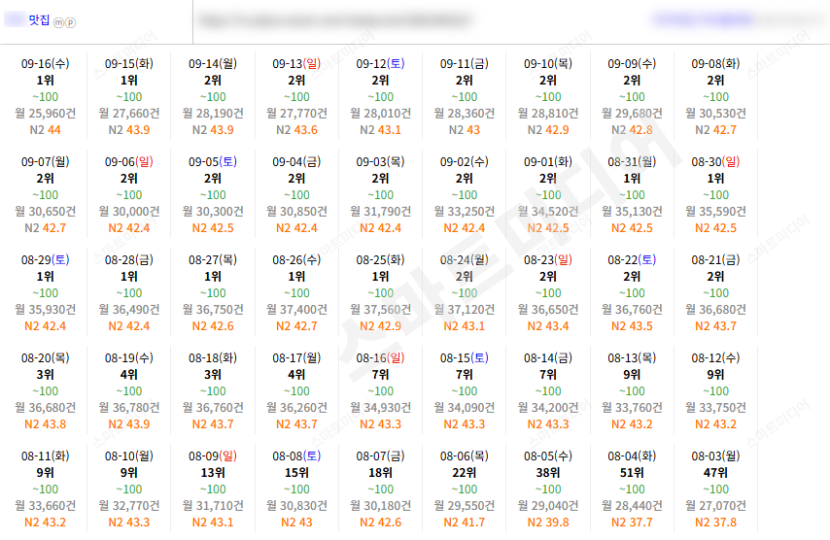This screenshot has height=540, width=830.
Task: Open the blurred blue link at top right
Action: point(704,20)
